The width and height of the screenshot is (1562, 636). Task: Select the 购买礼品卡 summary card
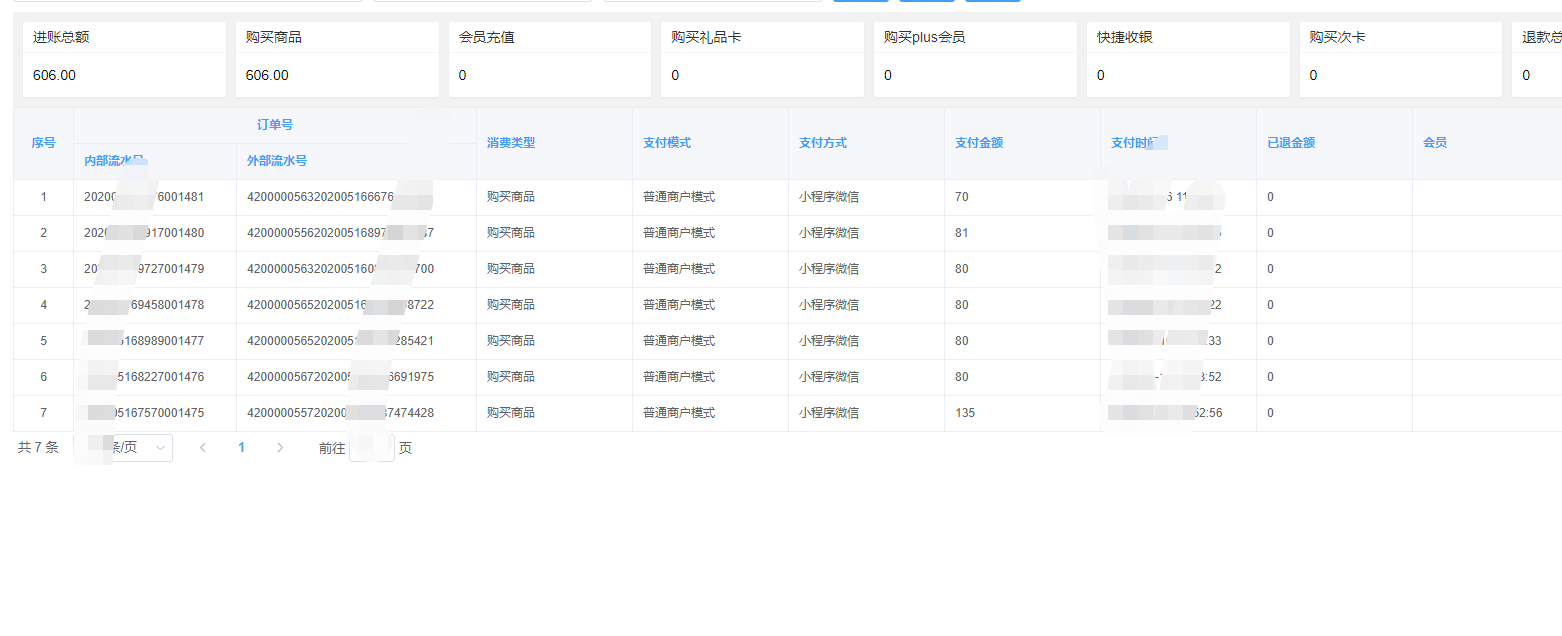pyautogui.click(x=762, y=59)
